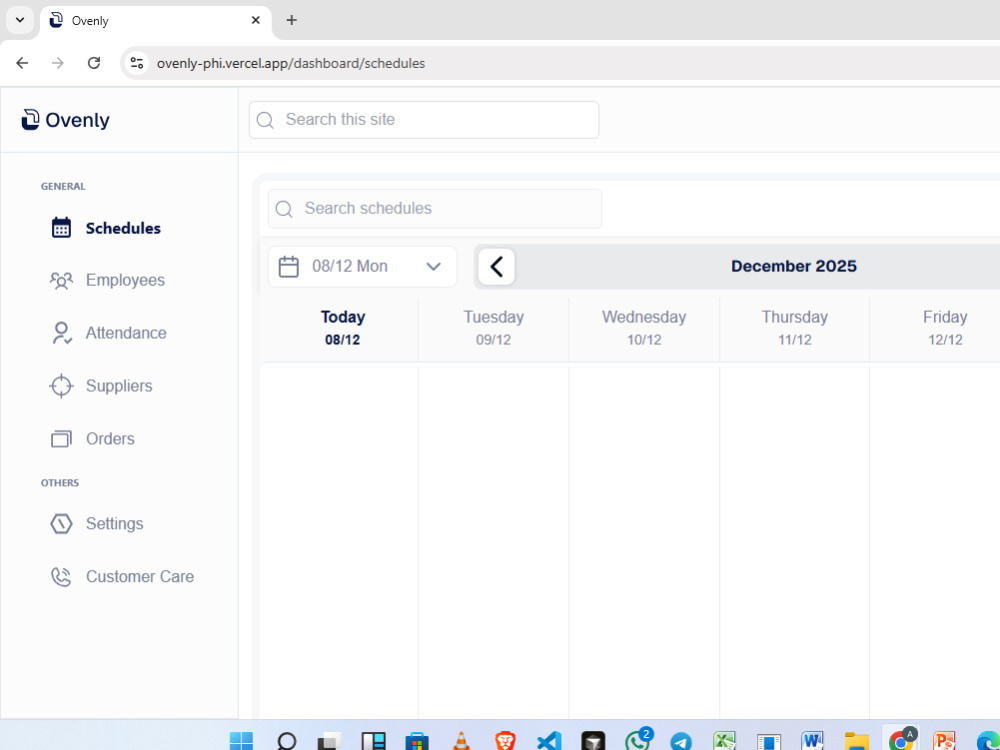This screenshot has width=1000, height=750.
Task: Expand the 08/12 Mon date dropdown arrow
Action: pyautogui.click(x=434, y=267)
